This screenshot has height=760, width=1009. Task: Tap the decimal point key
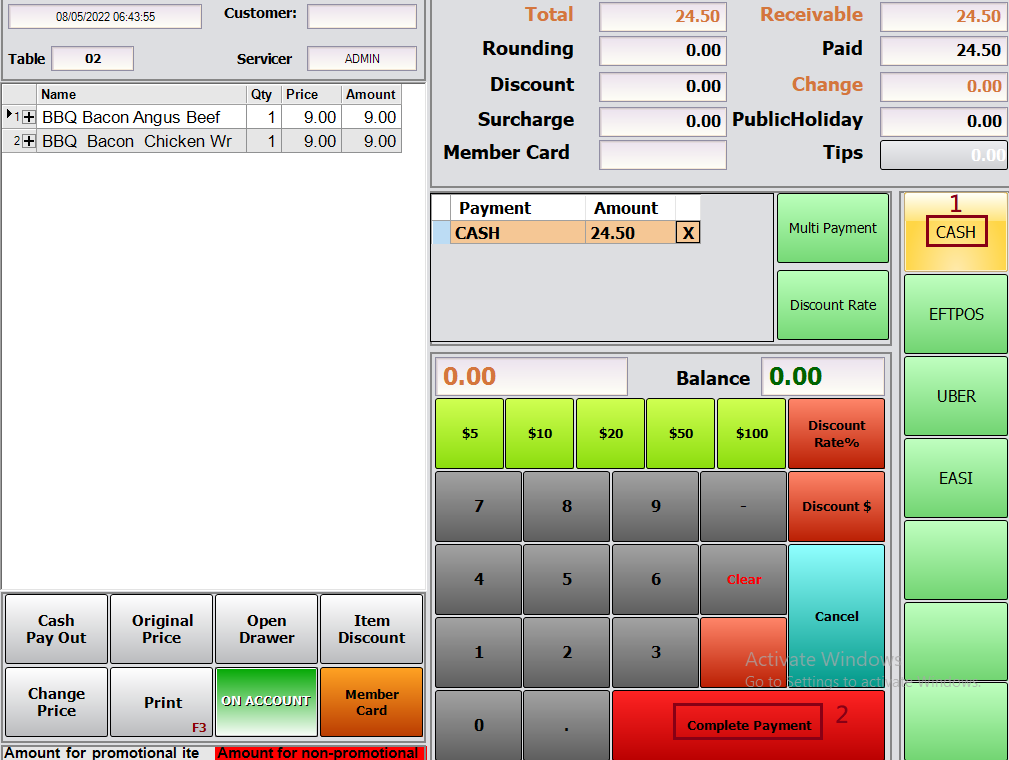[x=567, y=725]
